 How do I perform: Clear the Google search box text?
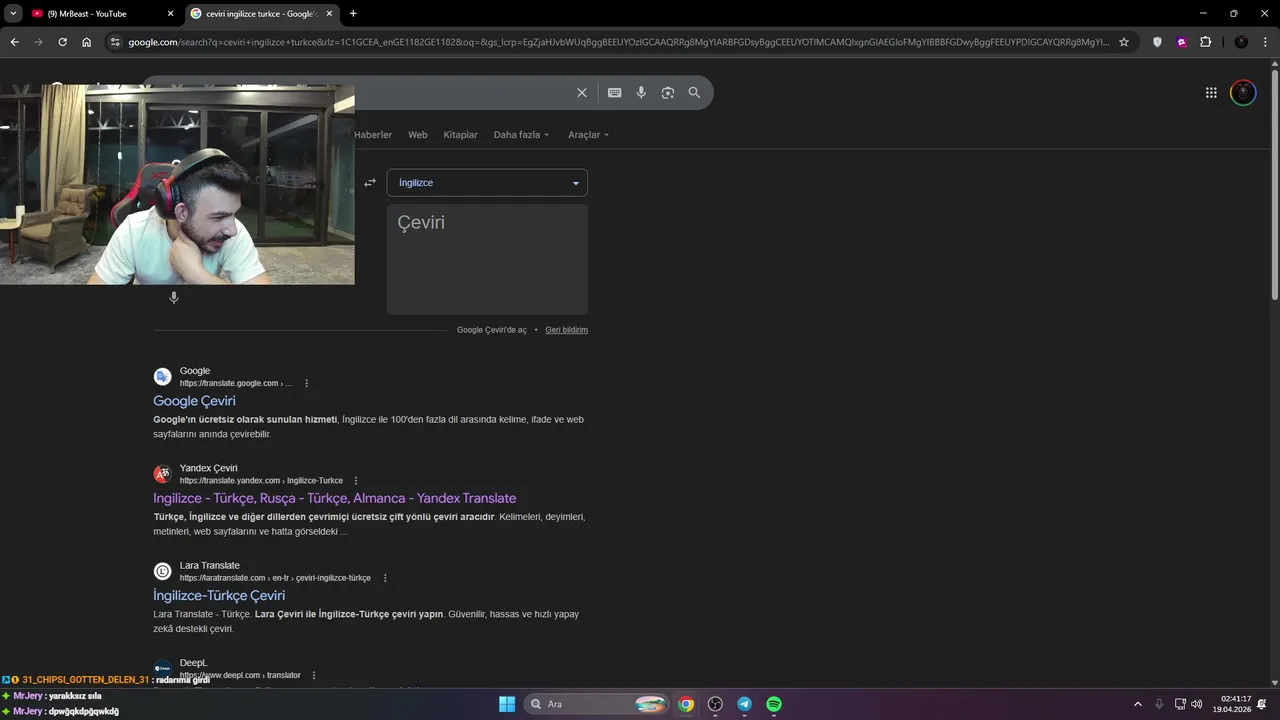tap(582, 92)
